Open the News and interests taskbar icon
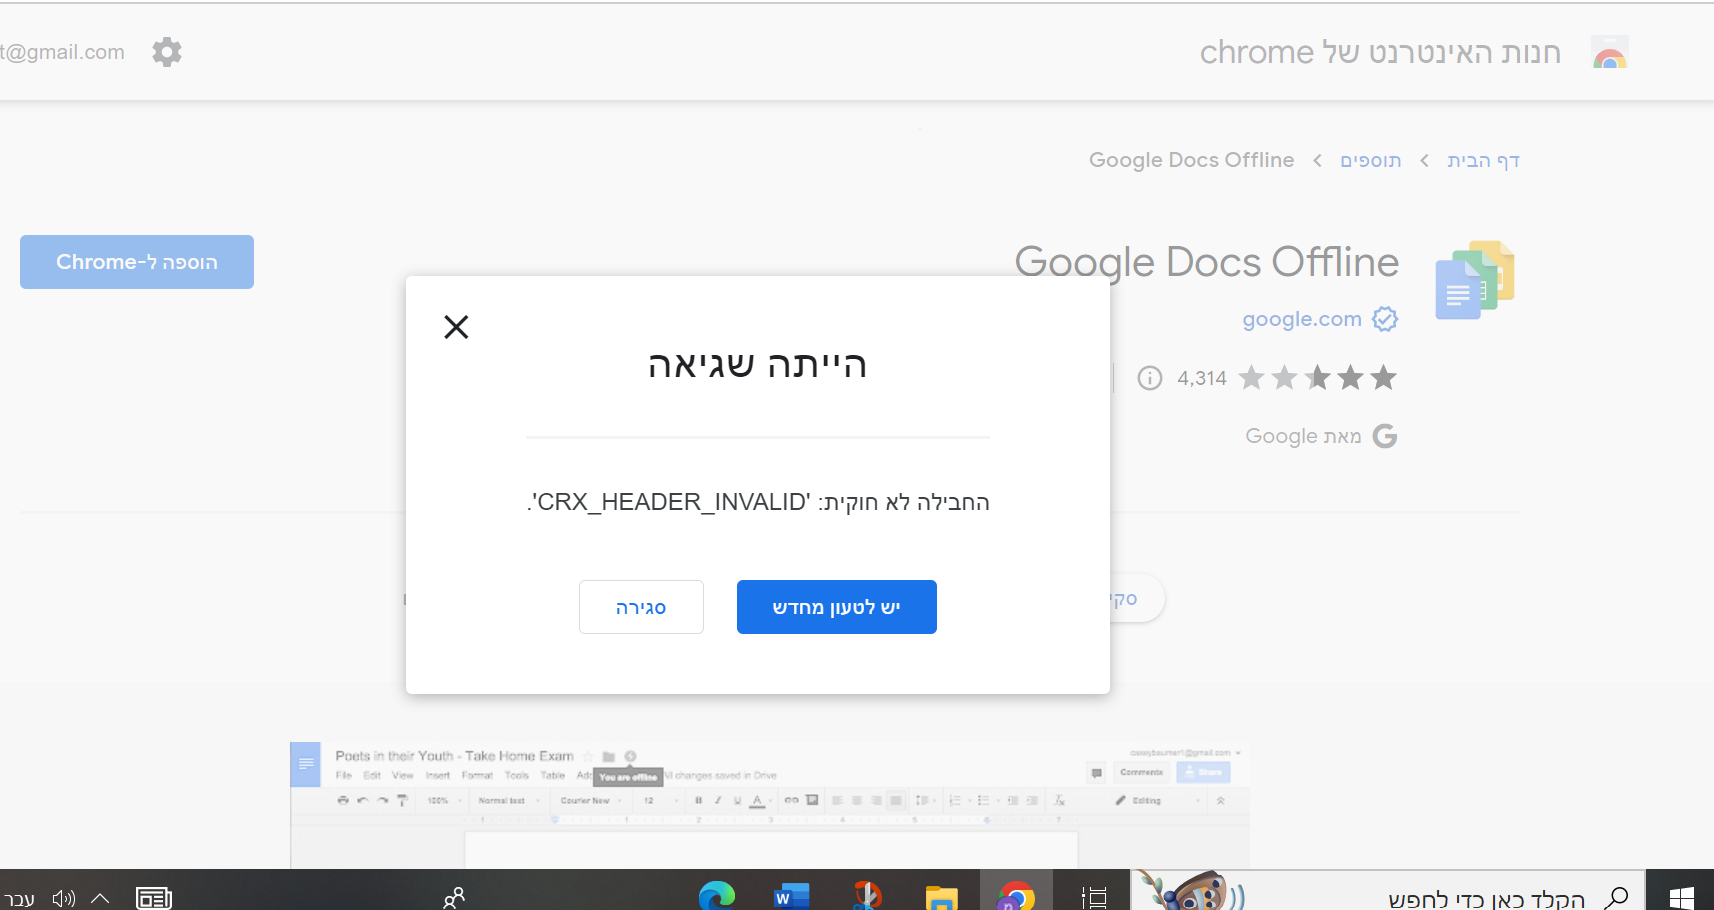 [154, 898]
